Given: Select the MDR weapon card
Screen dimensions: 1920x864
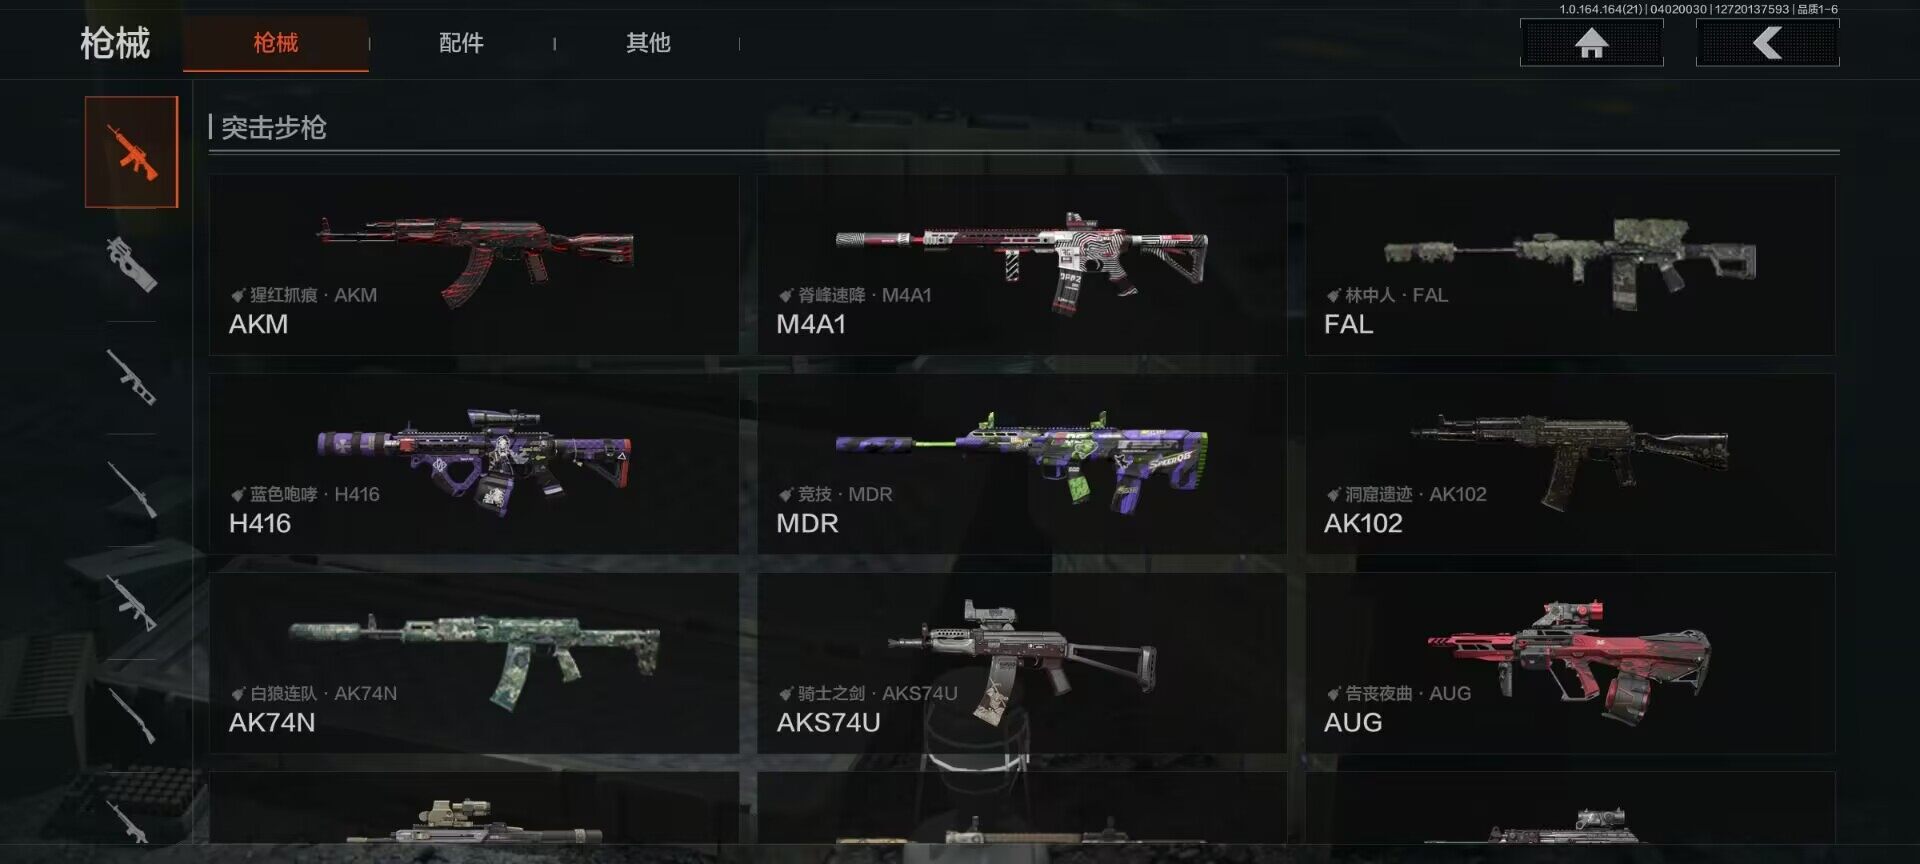Looking at the screenshot, I should 1022,464.
